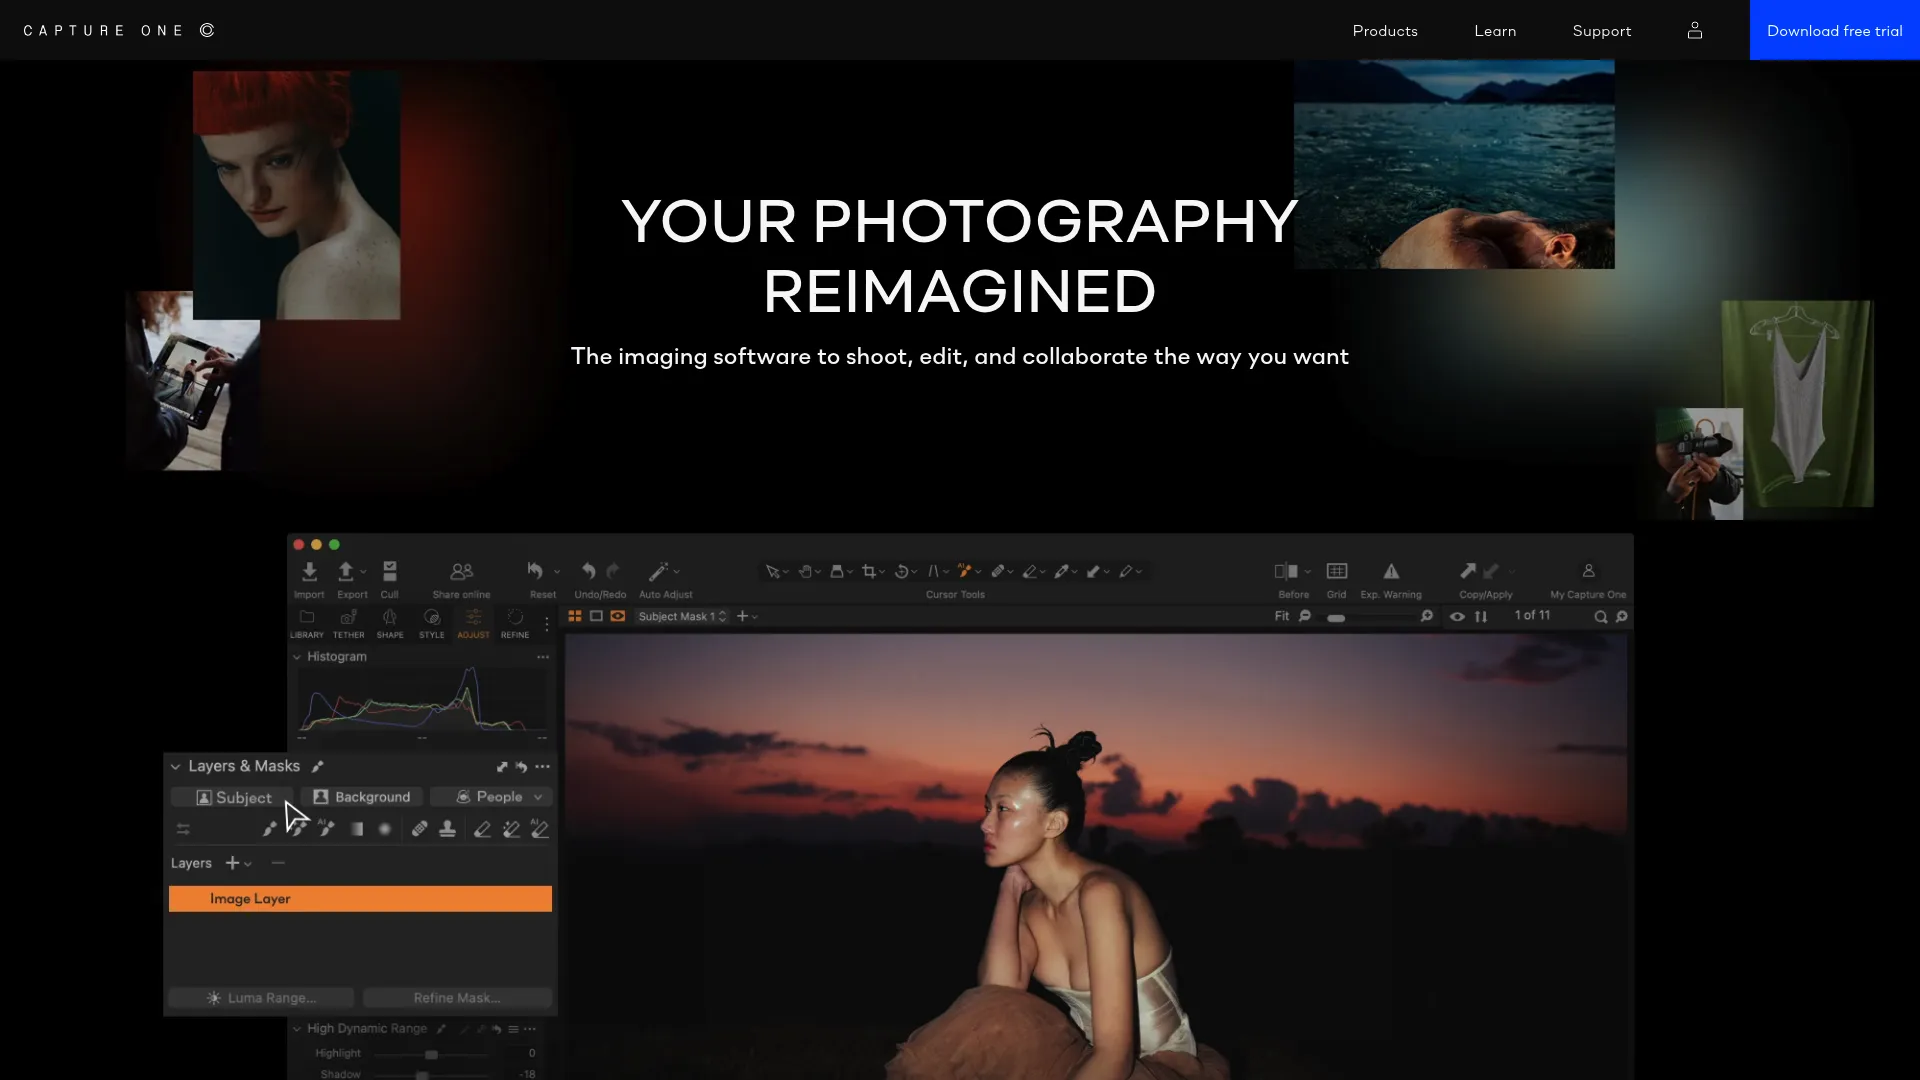The height and width of the screenshot is (1080, 1920).
Task: Switch to single image viewer mode
Action: click(x=596, y=616)
